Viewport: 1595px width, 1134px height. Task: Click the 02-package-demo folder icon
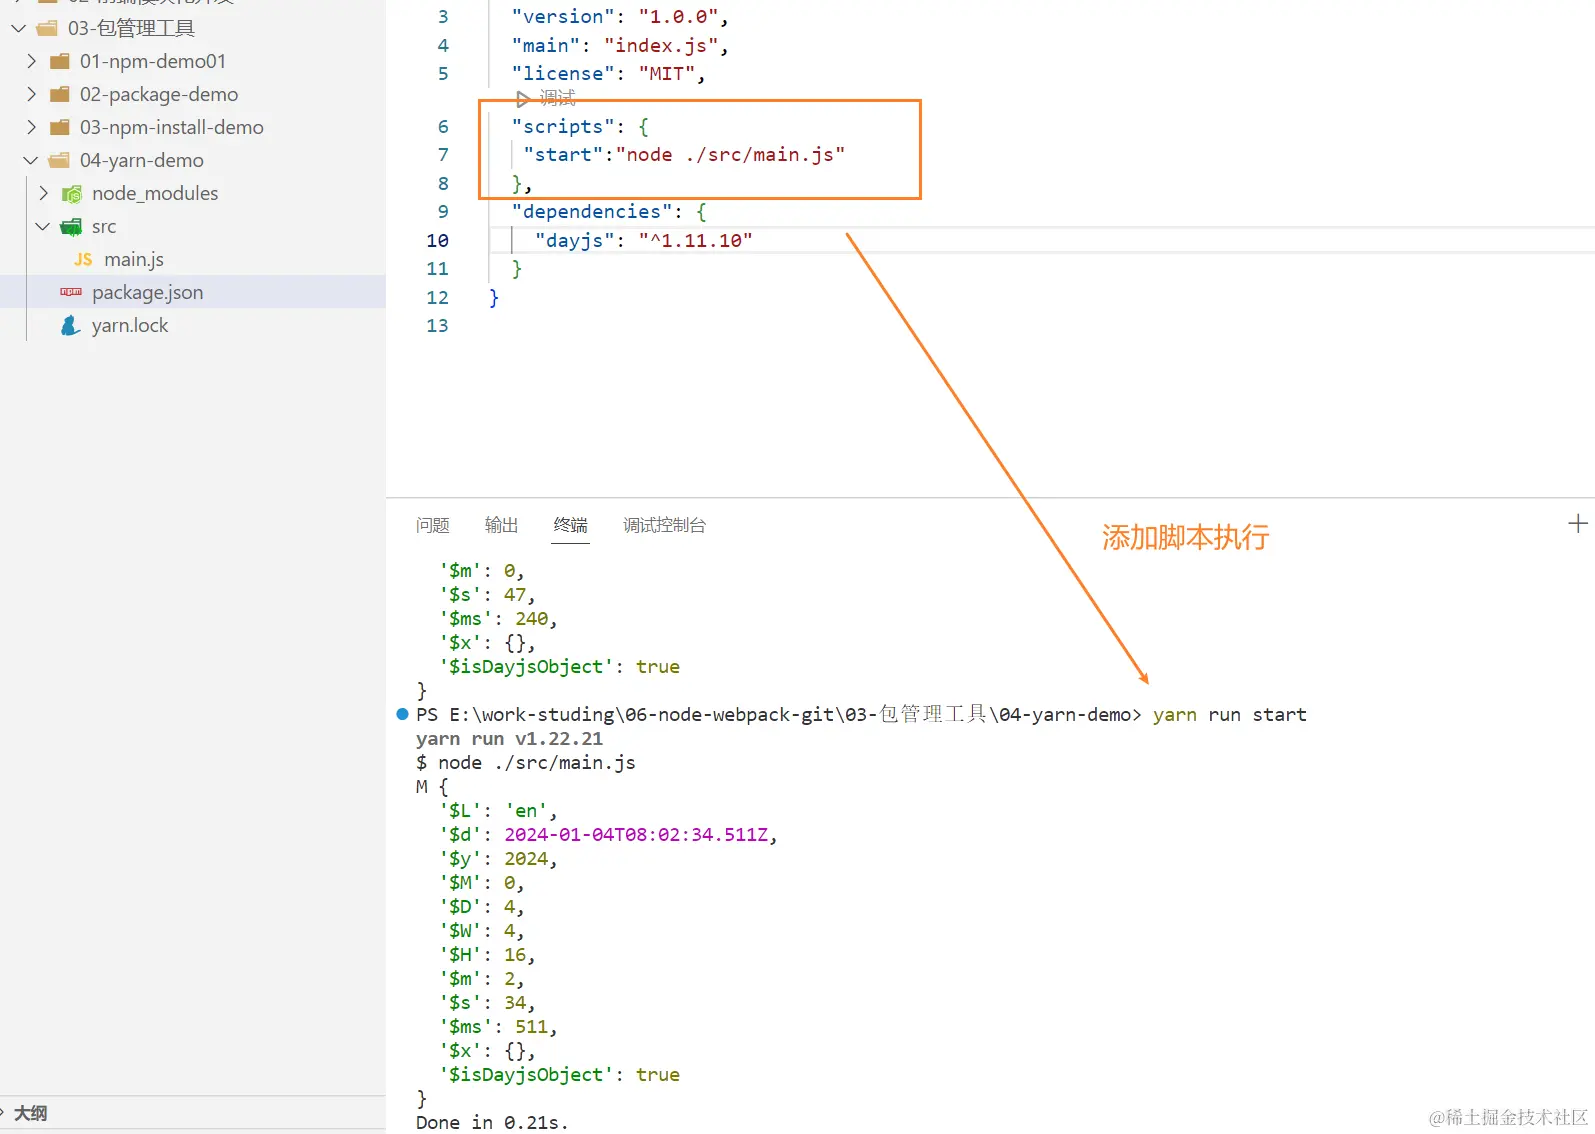coord(60,94)
